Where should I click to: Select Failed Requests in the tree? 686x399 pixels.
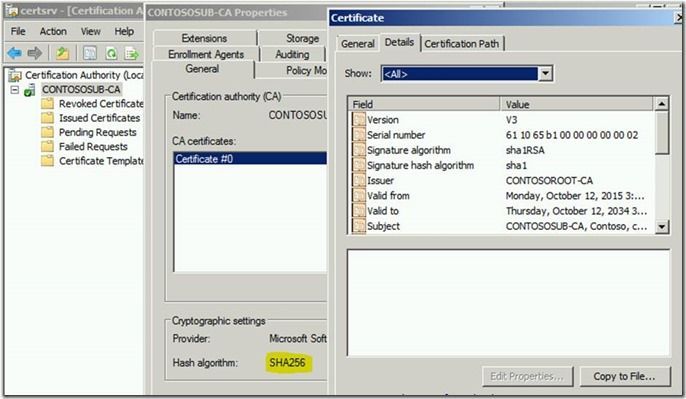point(93,147)
